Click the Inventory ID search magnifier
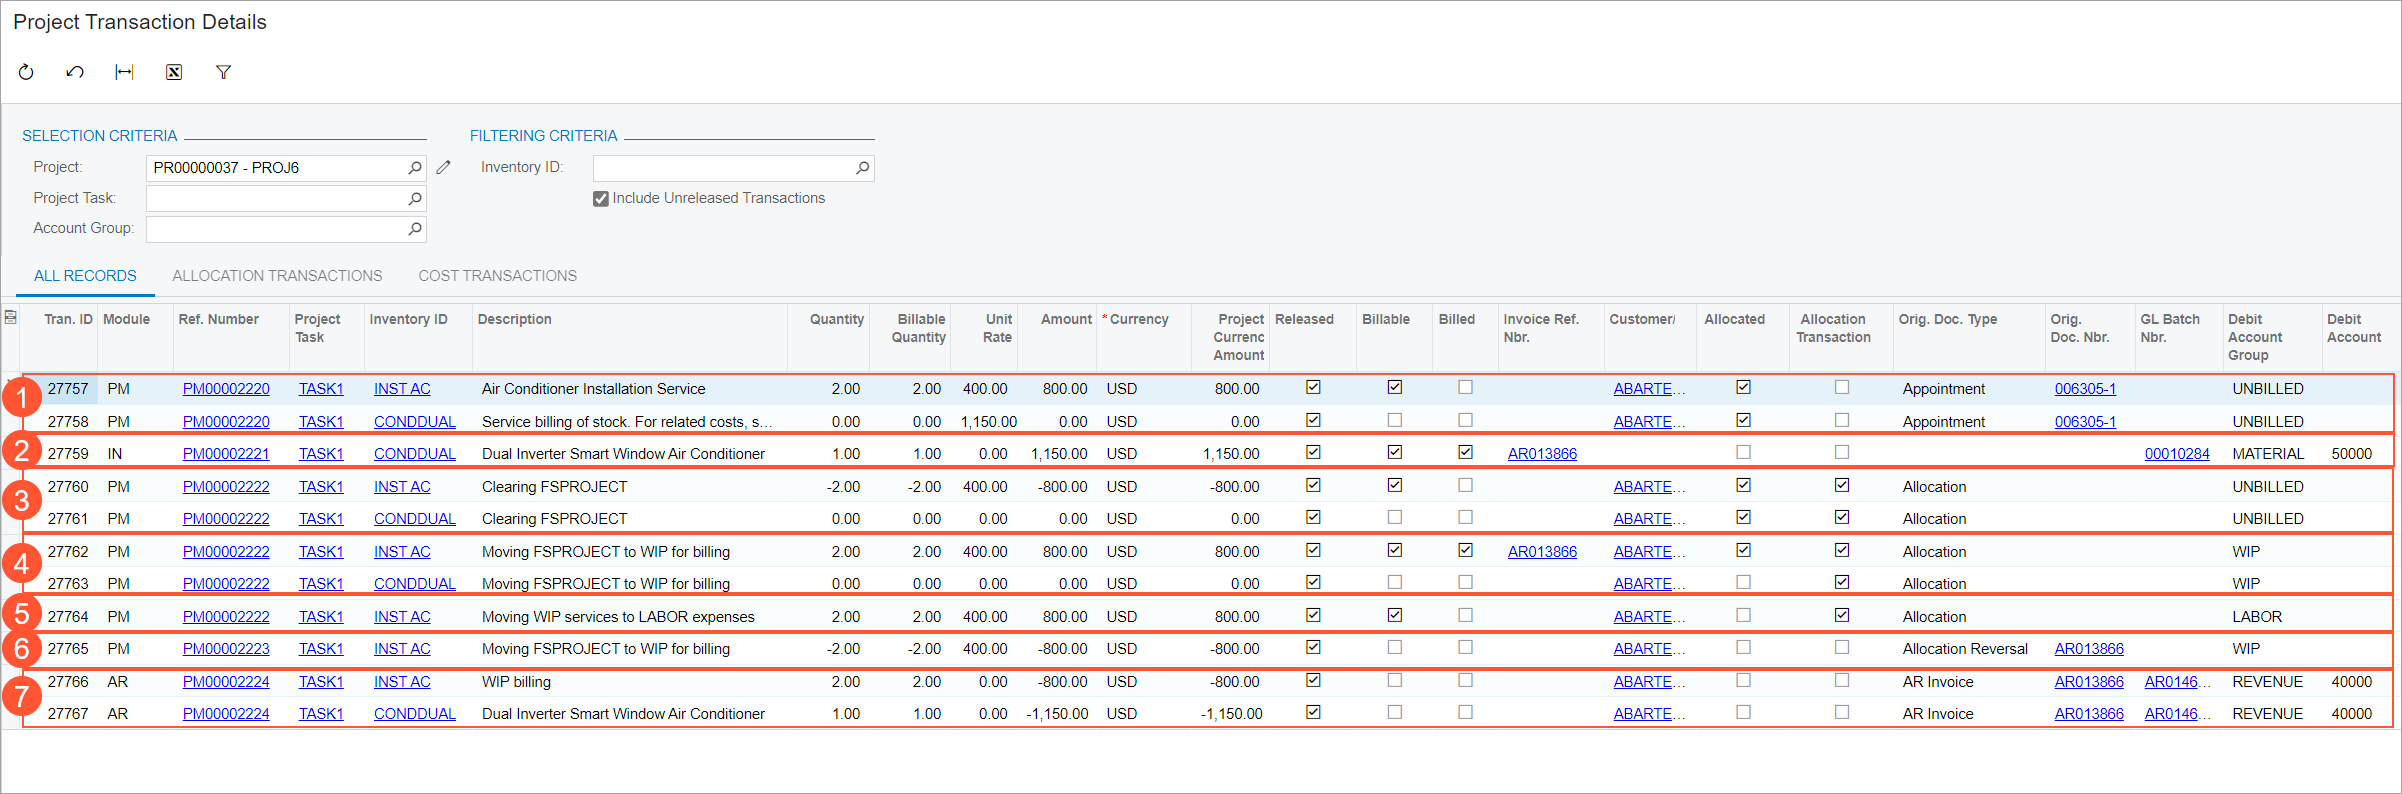2402x794 pixels. [x=862, y=168]
